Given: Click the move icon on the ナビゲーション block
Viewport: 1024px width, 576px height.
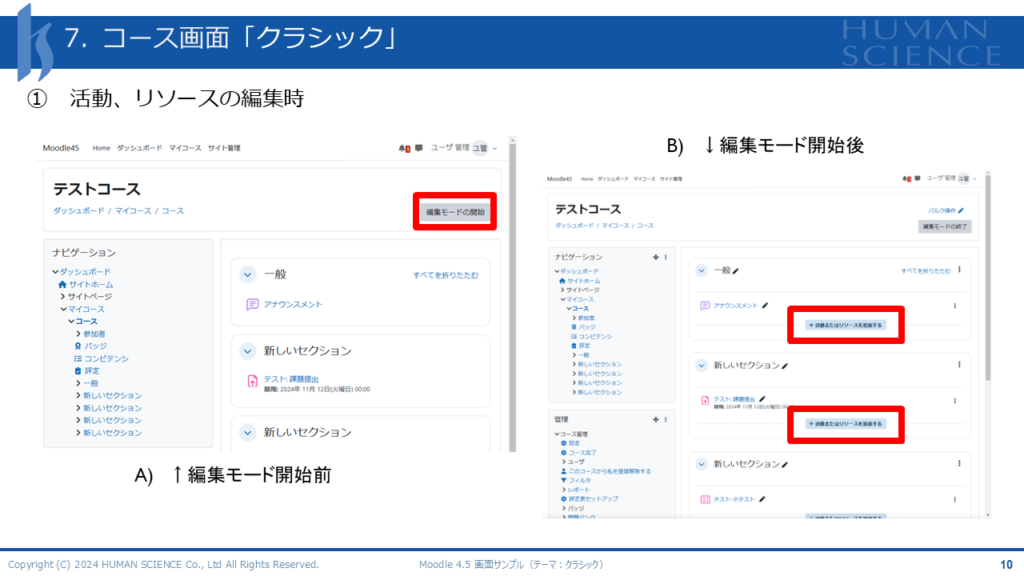Looking at the screenshot, I should (x=656, y=257).
